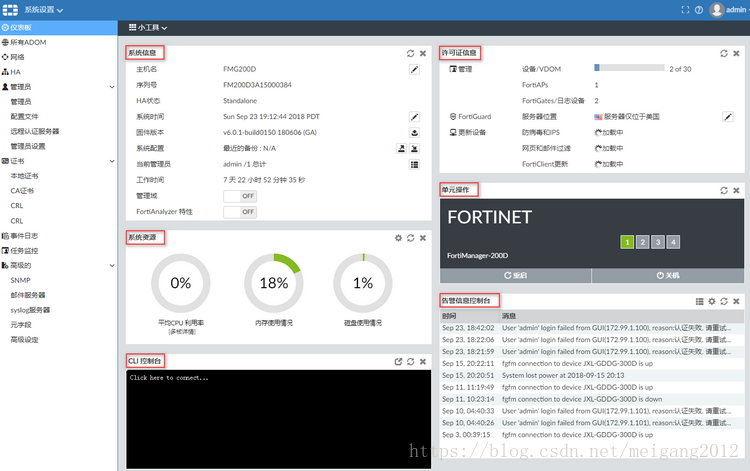
Task: Edit FortiGuard 服务器位置 with pencil icon
Action: click(x=728, y=117)
